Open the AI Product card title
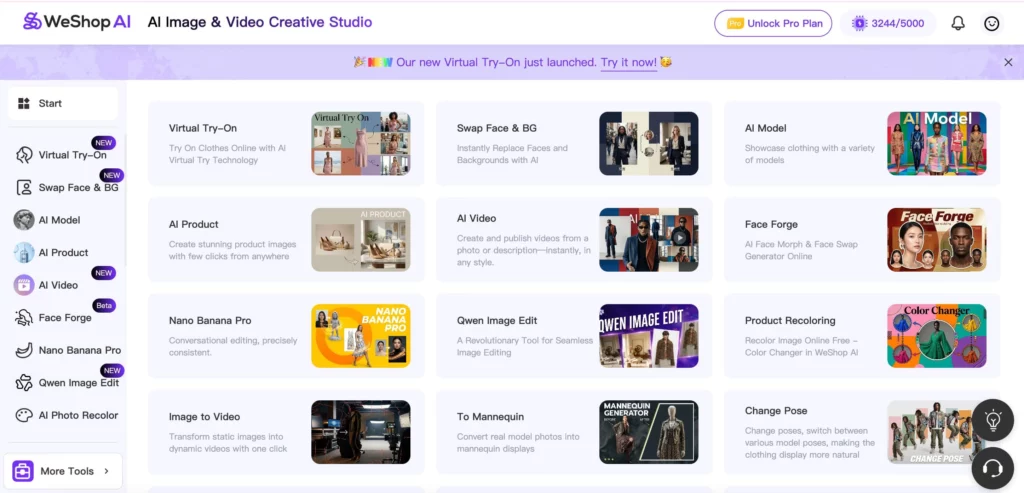Screen dimensions: 1024x493 (x=194, y=224)
